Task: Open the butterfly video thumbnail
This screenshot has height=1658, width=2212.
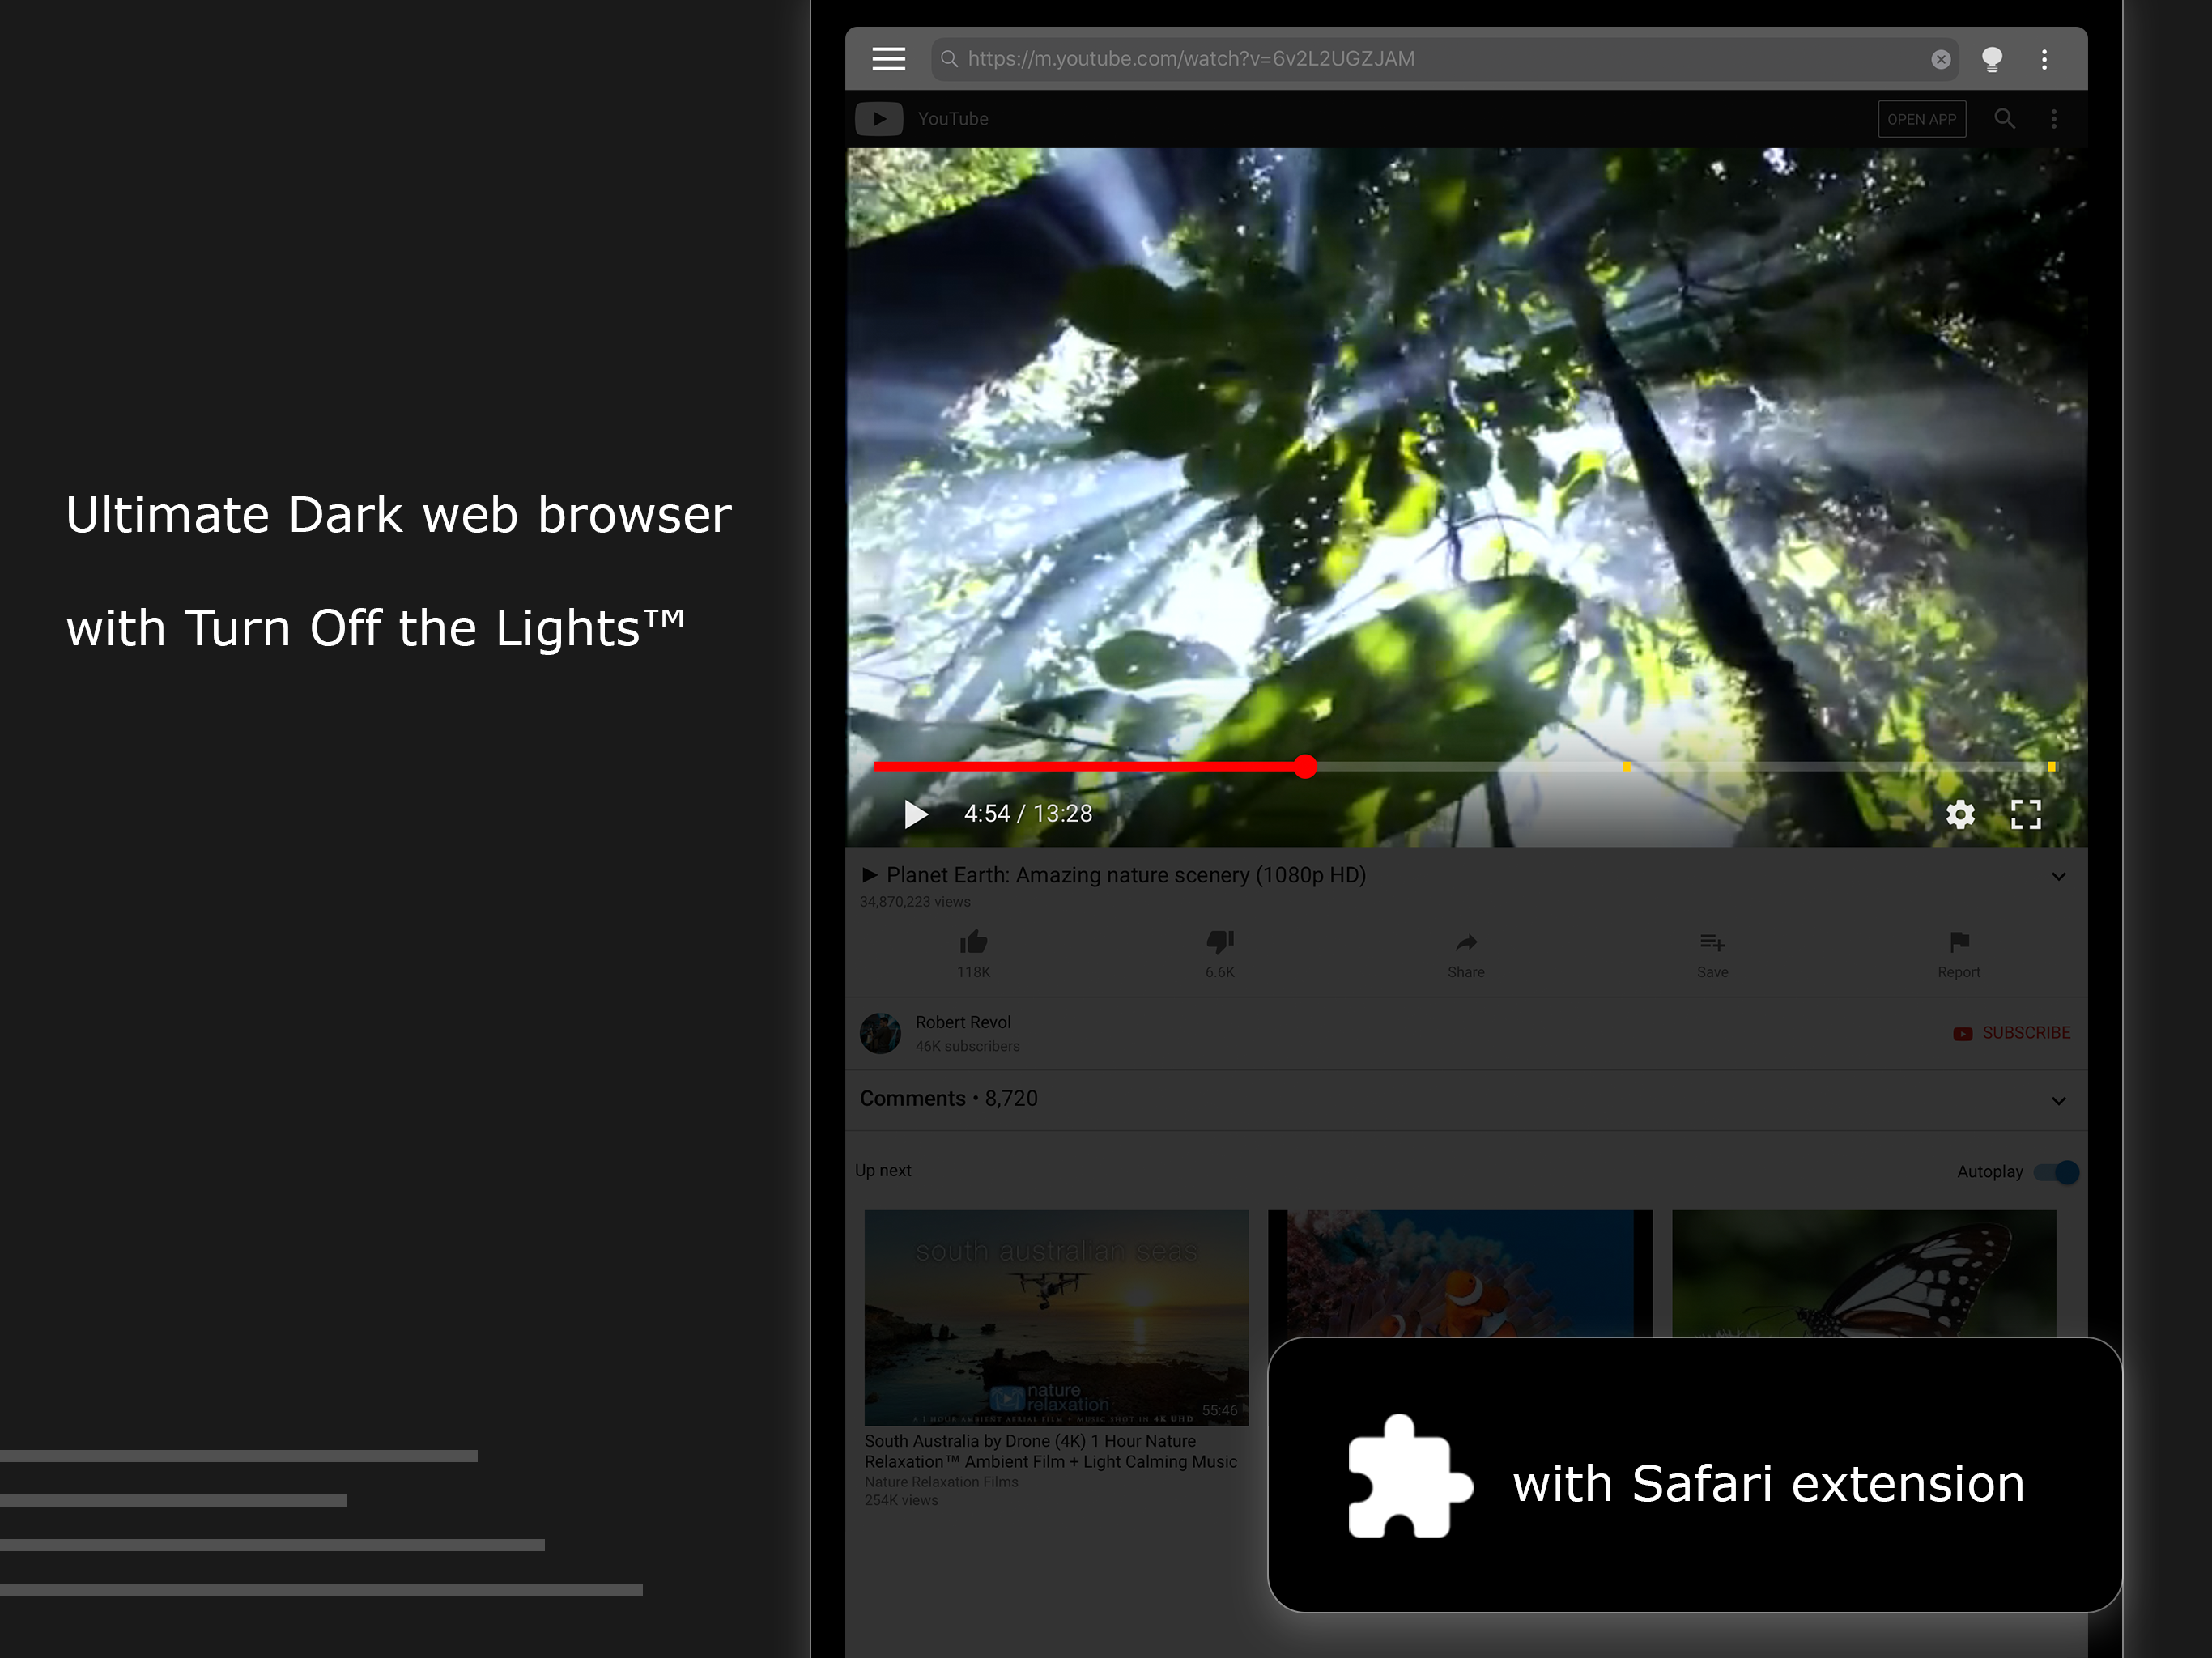Action: [x=1864, y=1273]
